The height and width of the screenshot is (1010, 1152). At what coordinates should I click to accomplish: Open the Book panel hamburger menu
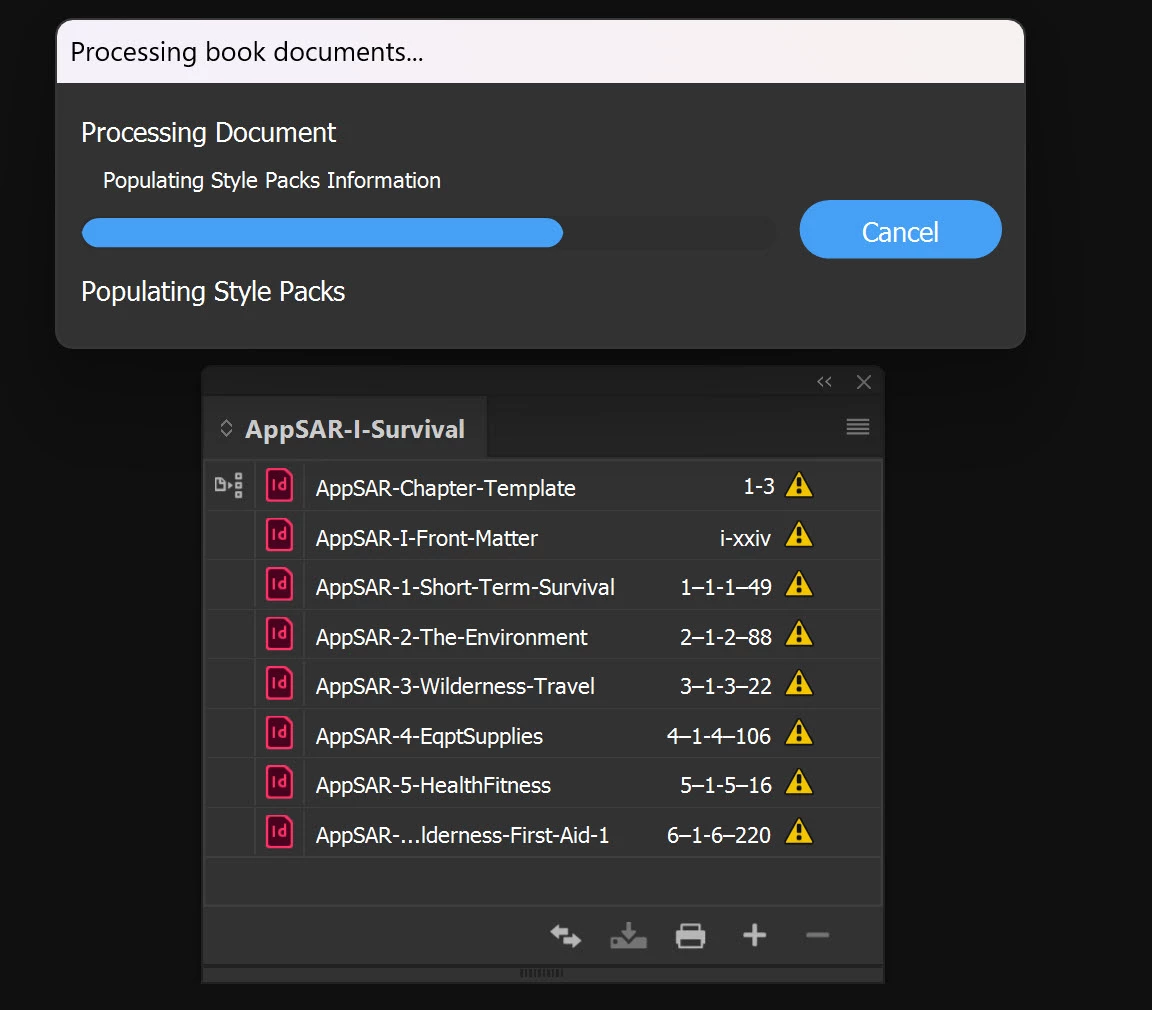click(857, 427)
